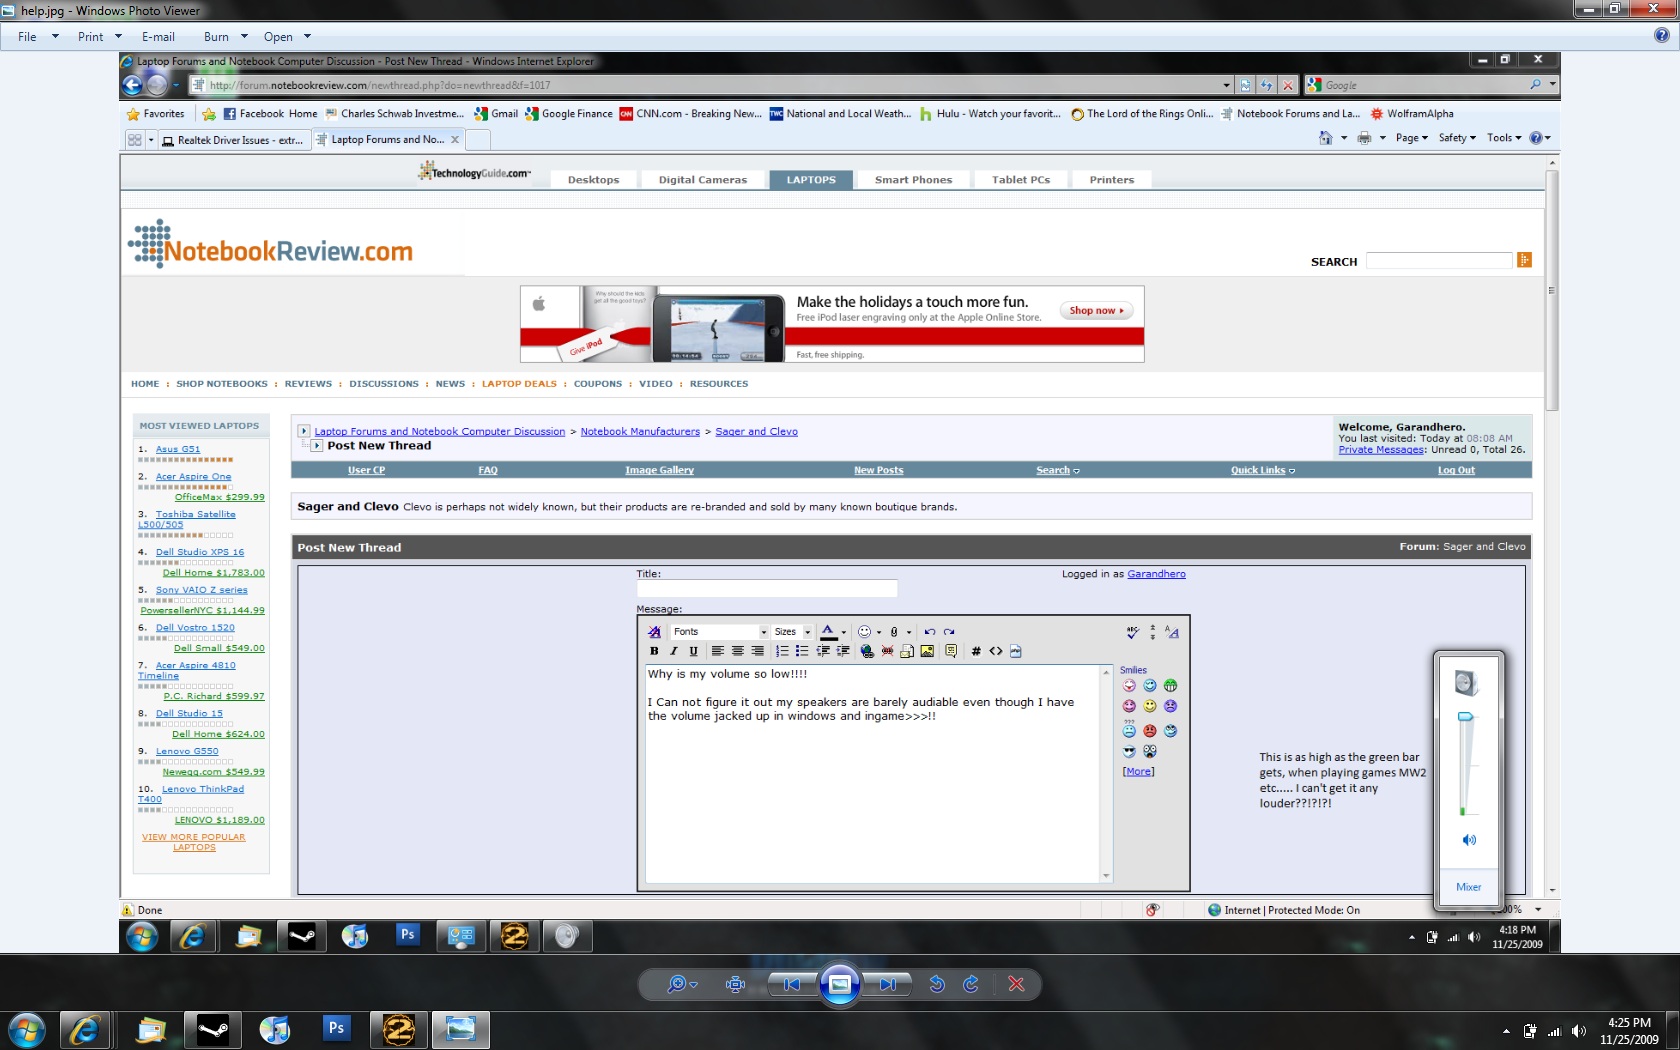Screen dimensions: 1680x1050
Task: Click the decrease indent icon
Action: tap(823, 651)
